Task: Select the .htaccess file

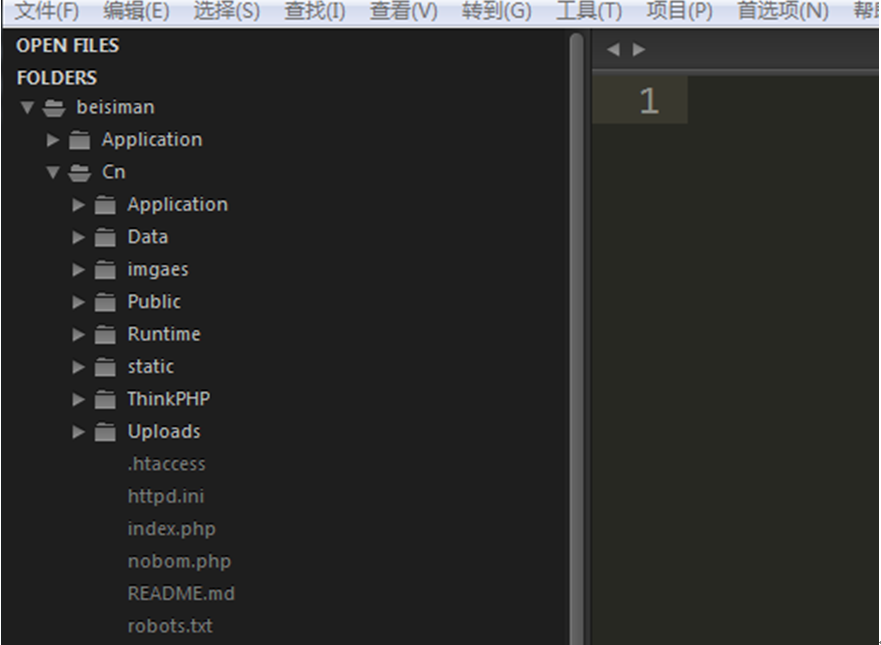Action: point(166,464)
